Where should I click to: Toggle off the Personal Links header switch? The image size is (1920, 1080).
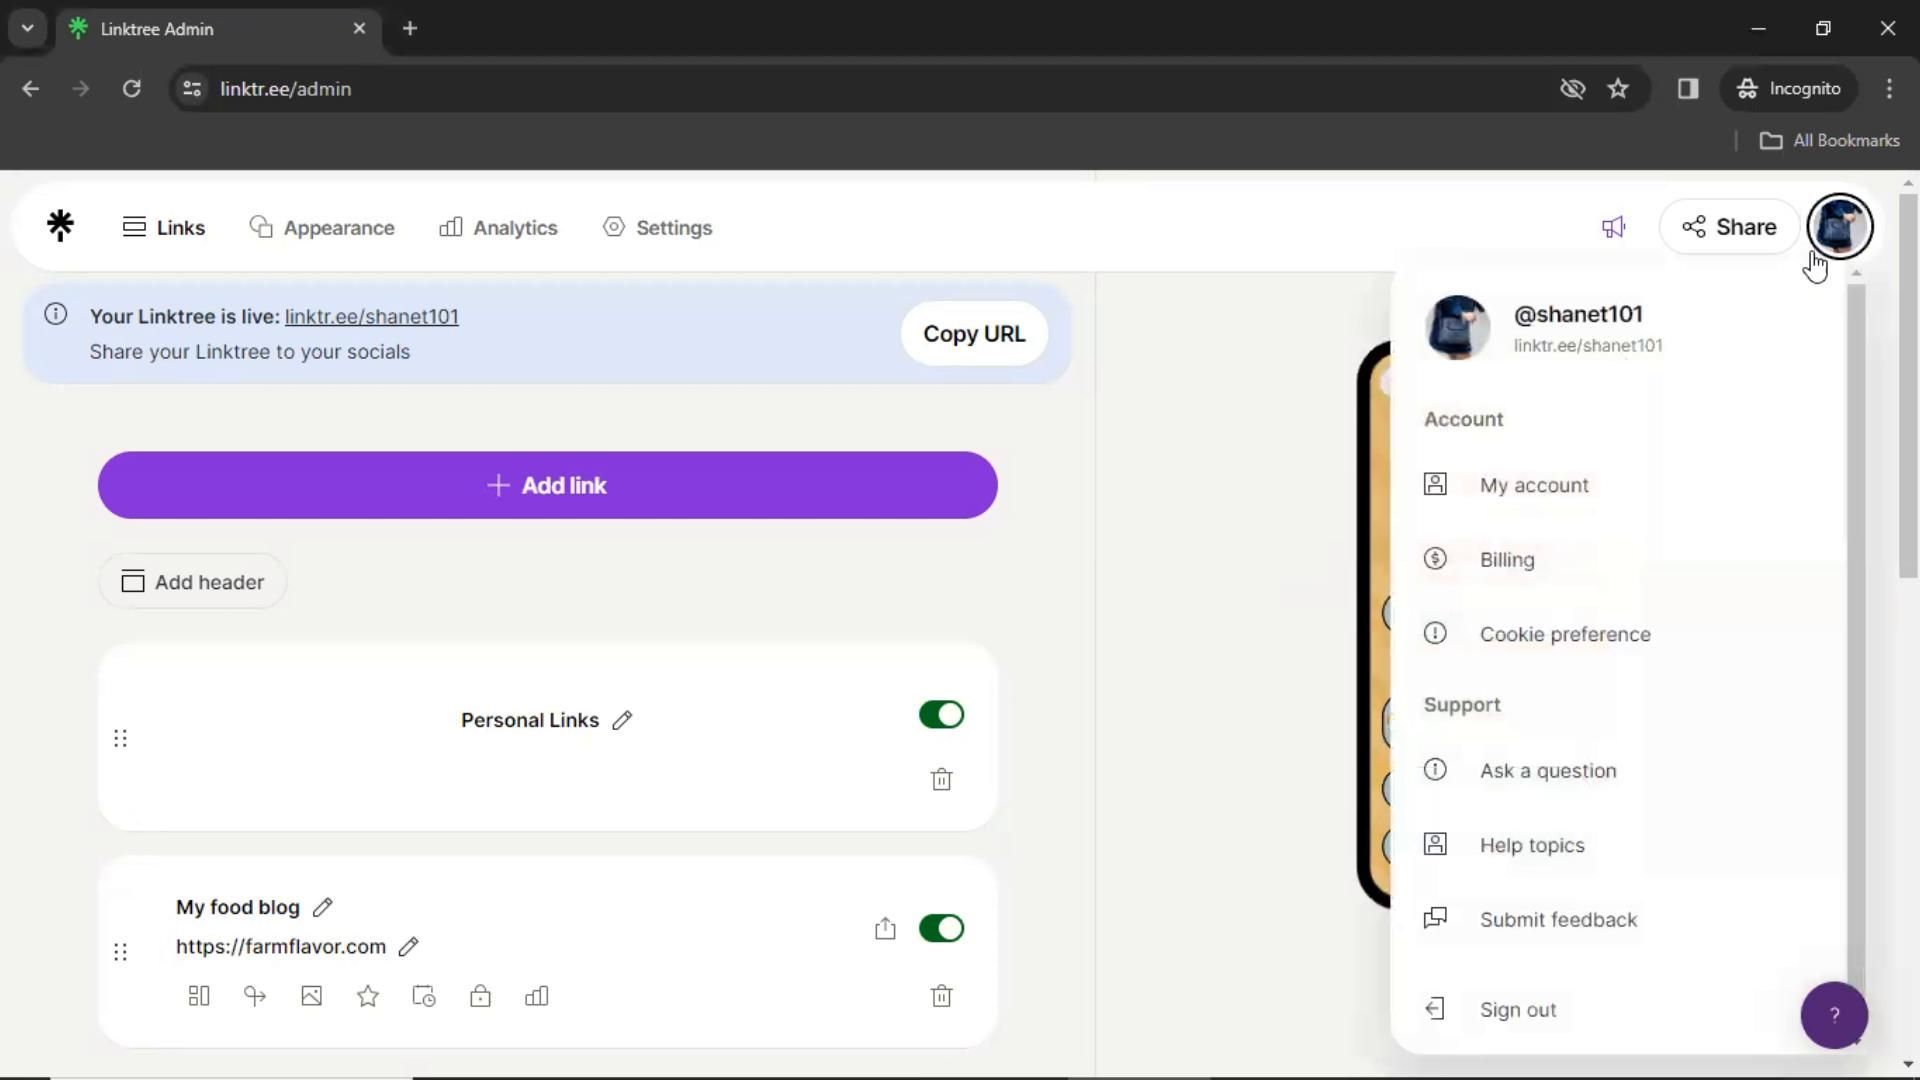pyautogui.click(x=941, y=715)
